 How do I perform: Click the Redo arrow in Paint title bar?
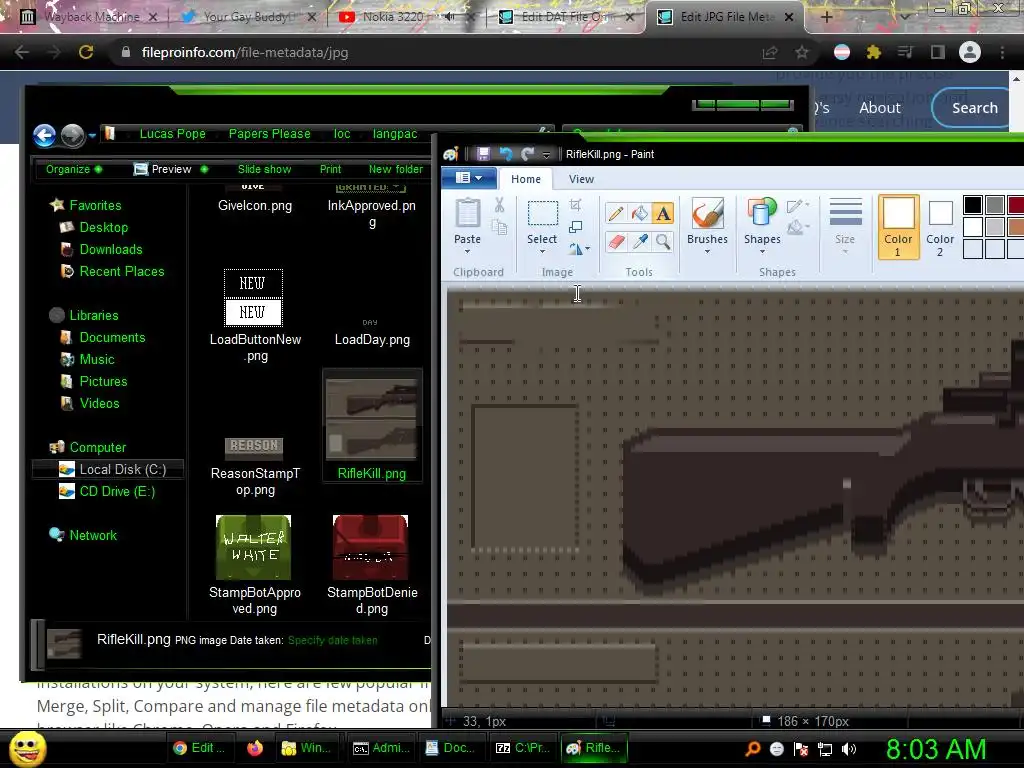(528, 154)
